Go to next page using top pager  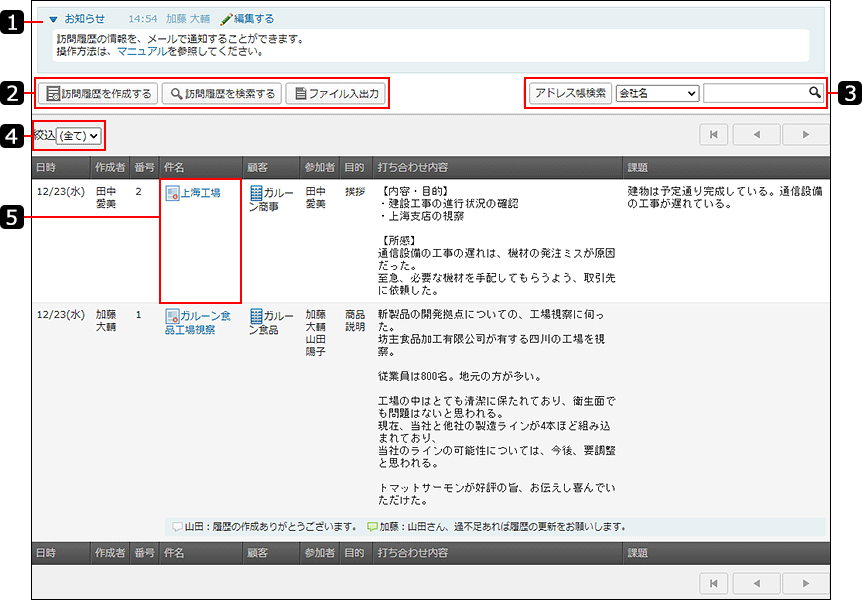point(805,135)
